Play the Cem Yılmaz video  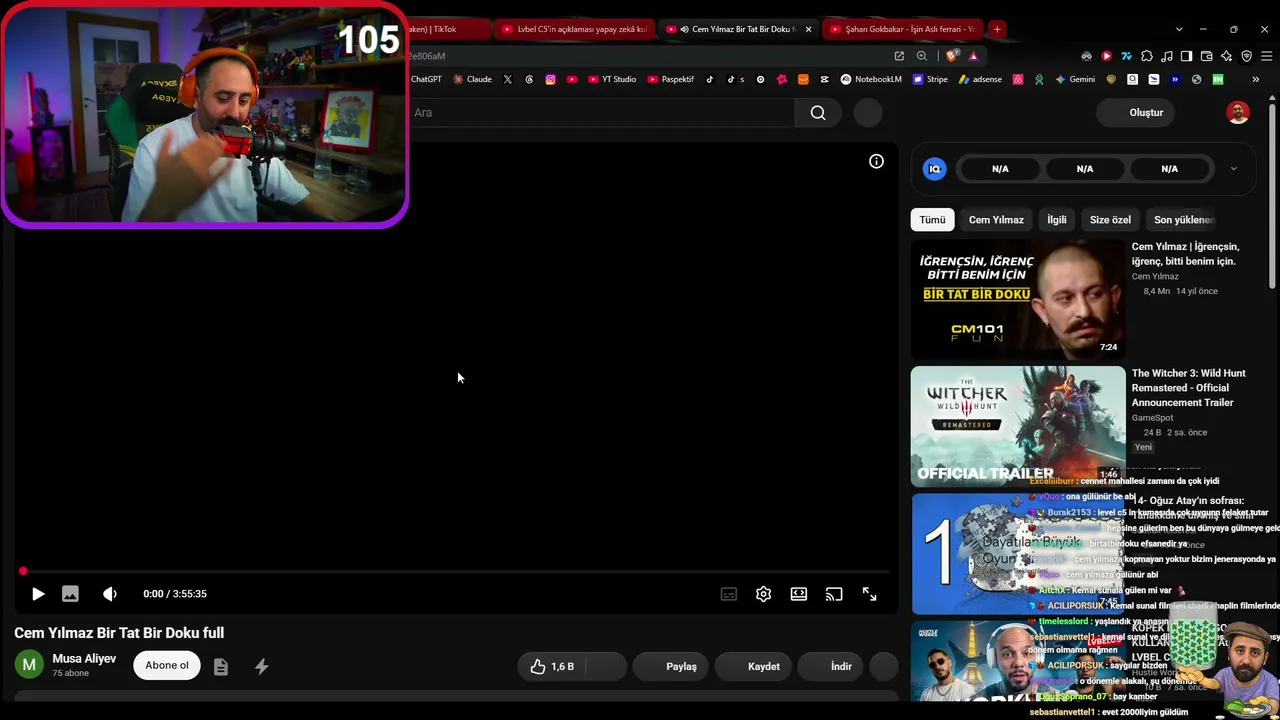(38, 594)
